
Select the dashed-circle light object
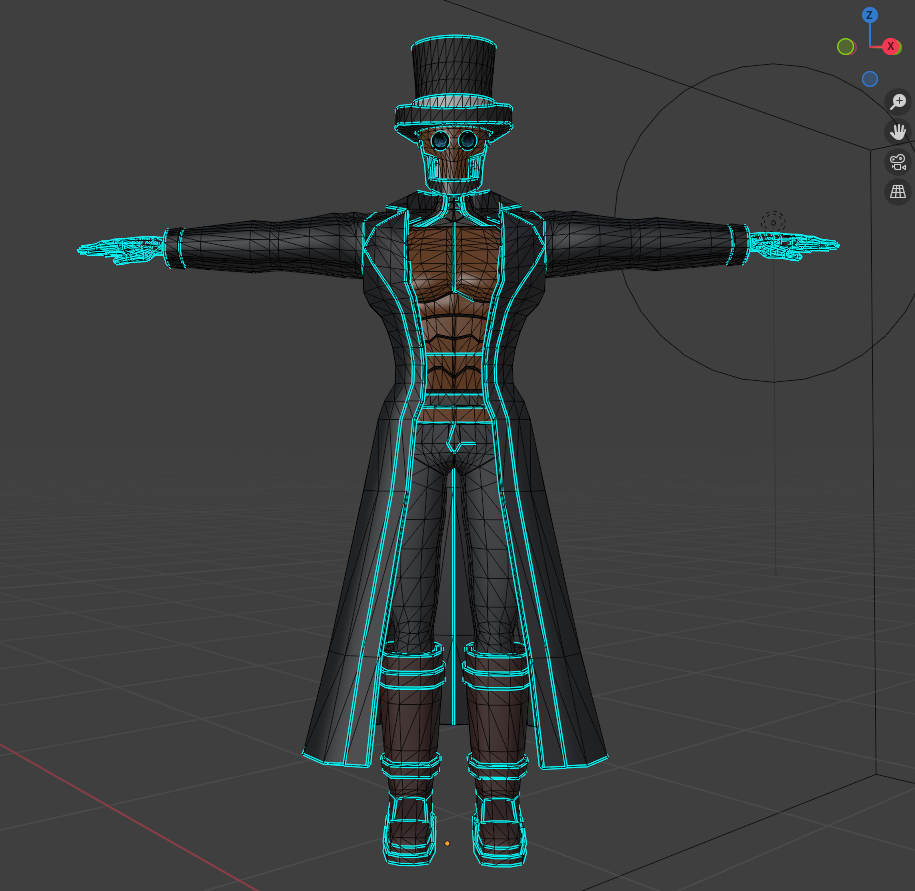pyautogui.click(x=773, y=221)
